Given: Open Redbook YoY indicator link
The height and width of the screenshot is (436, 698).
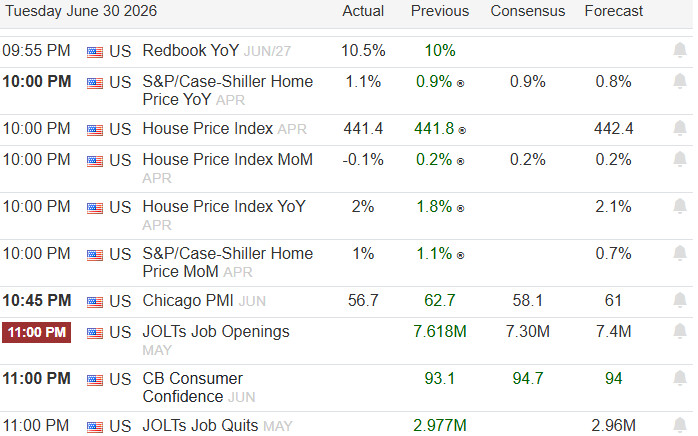Looking at the screenshot, I should point(191,51).
